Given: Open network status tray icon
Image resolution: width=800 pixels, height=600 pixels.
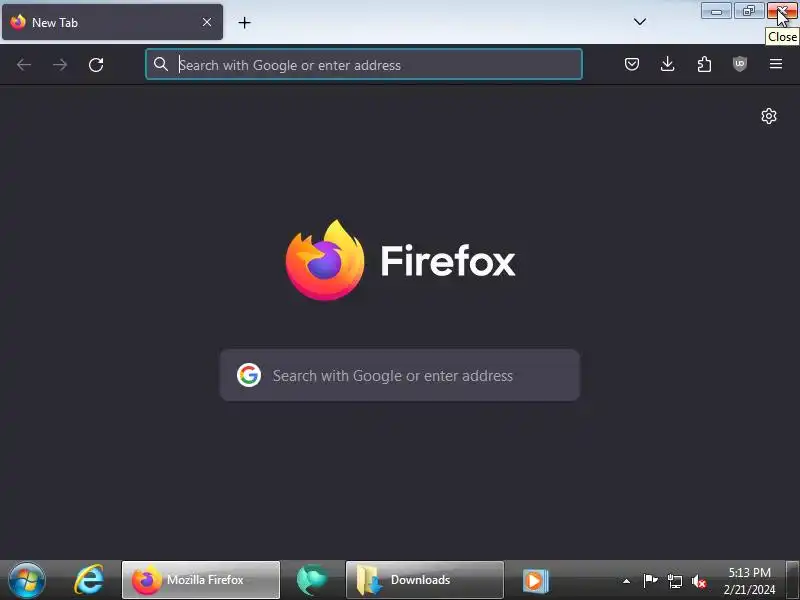Looking at the screenshot, I should (x=674, y=581).
